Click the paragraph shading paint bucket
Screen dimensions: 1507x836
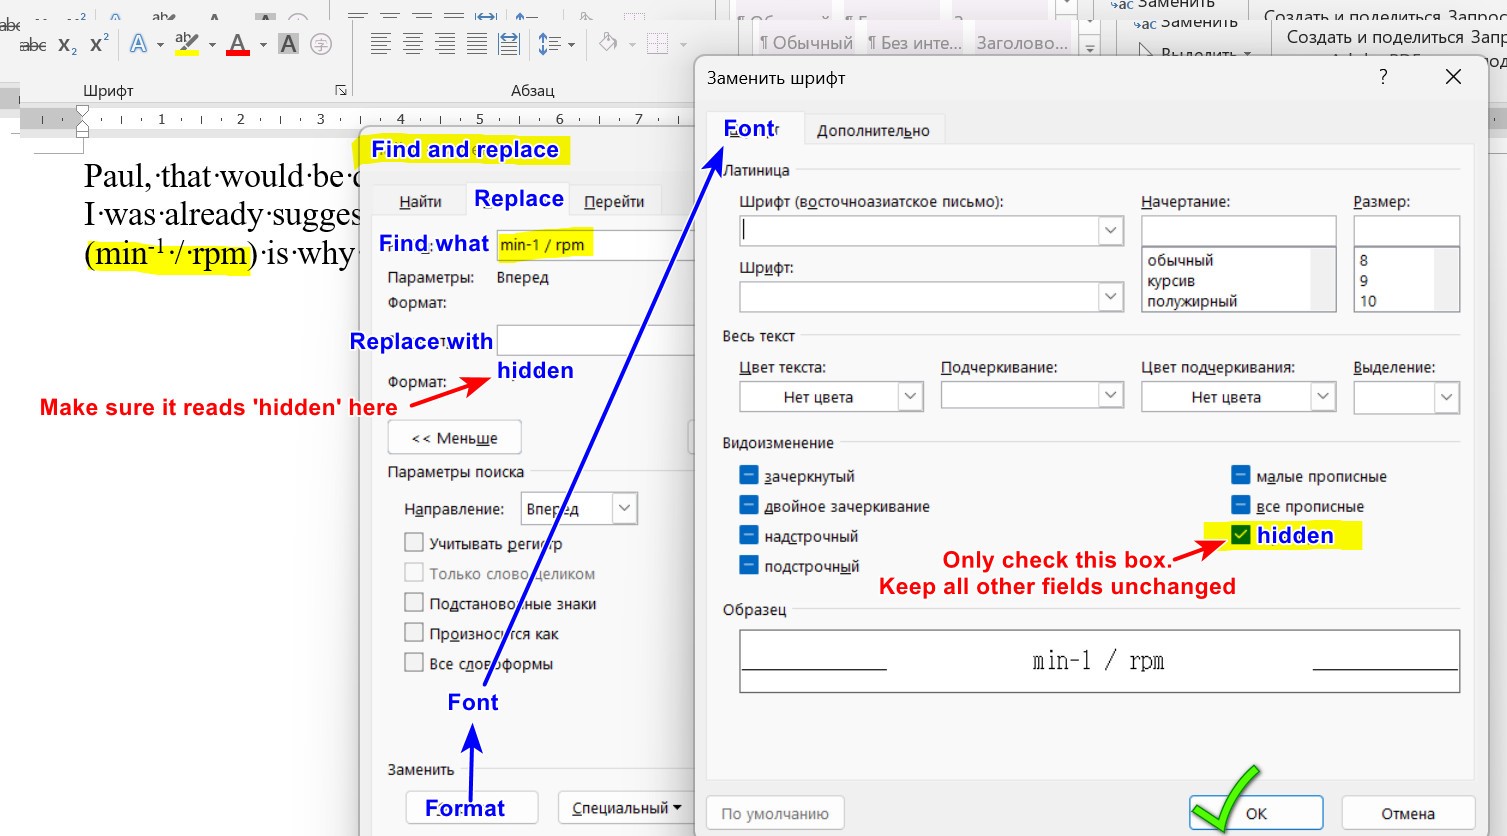(x=608, y=43)
